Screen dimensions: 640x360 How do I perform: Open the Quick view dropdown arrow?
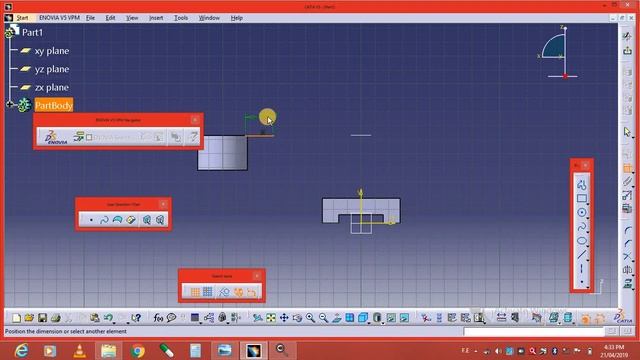[x=369, y=324]
